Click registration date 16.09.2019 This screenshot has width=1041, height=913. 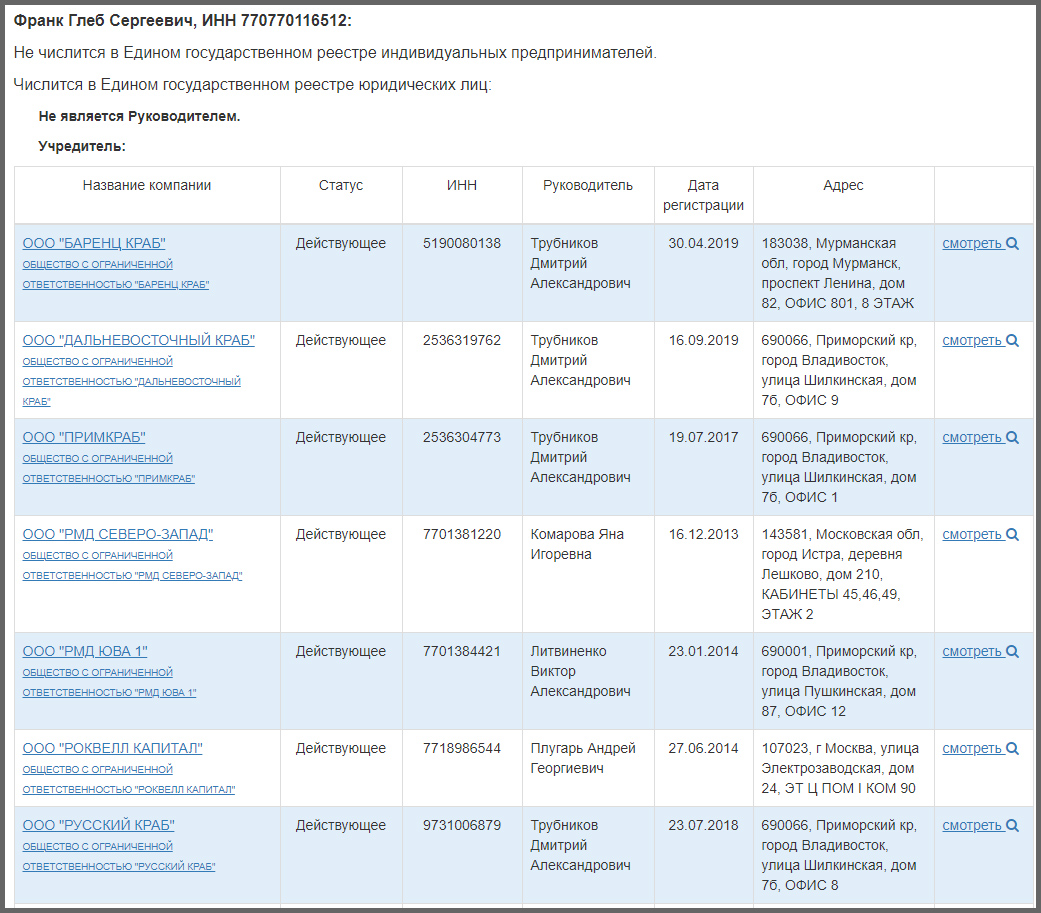[x=703, y=340]
